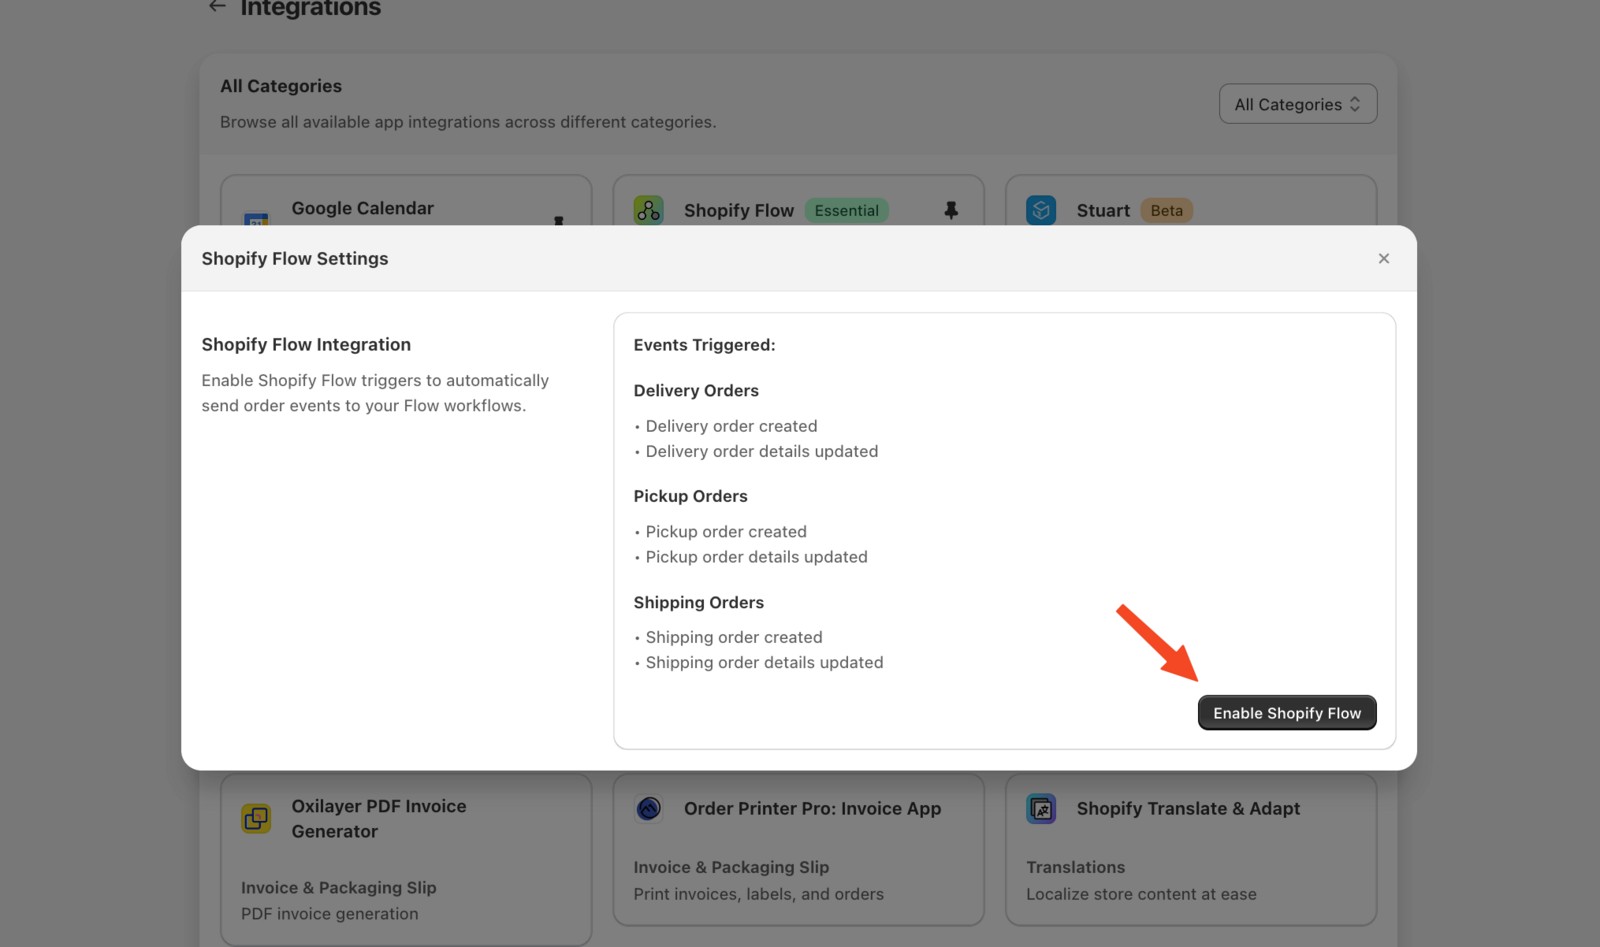Screen dimensions: 1600x947
Task: Click the pin icon on Shopify Flow card
Action: (x=951, y=210)
